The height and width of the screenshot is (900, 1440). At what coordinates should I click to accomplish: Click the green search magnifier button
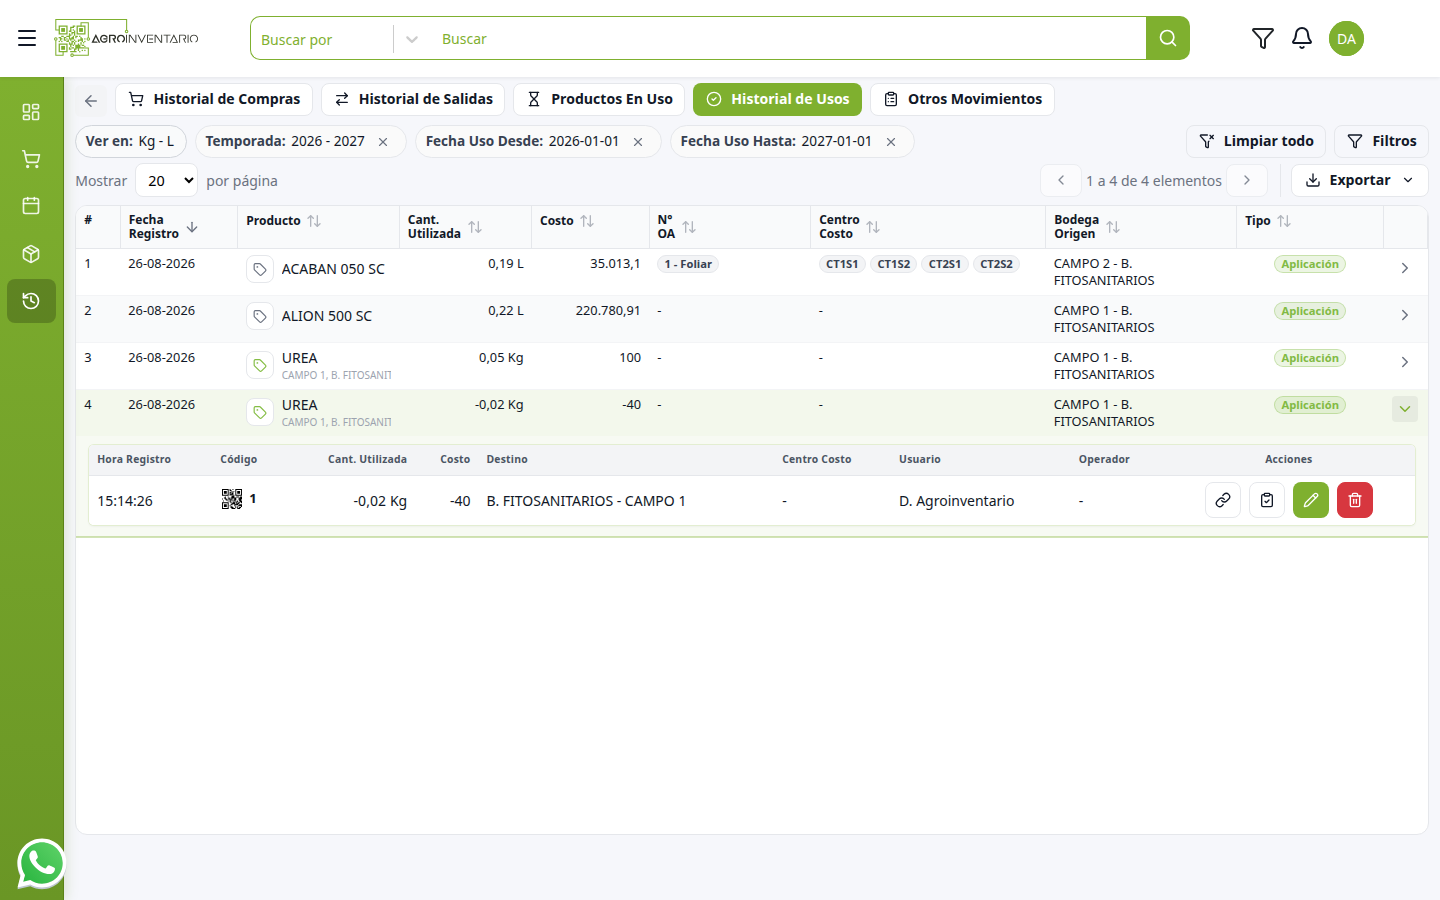point(1167,38)
